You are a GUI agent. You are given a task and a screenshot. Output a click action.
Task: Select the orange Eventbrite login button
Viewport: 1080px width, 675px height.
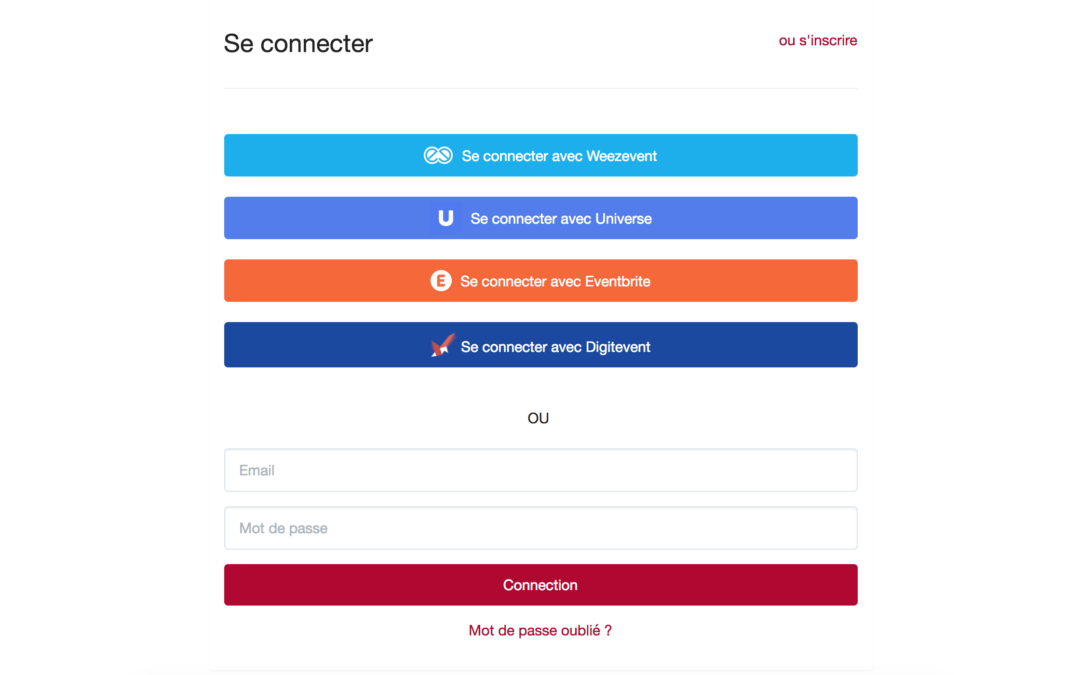[x=541, y=281]
